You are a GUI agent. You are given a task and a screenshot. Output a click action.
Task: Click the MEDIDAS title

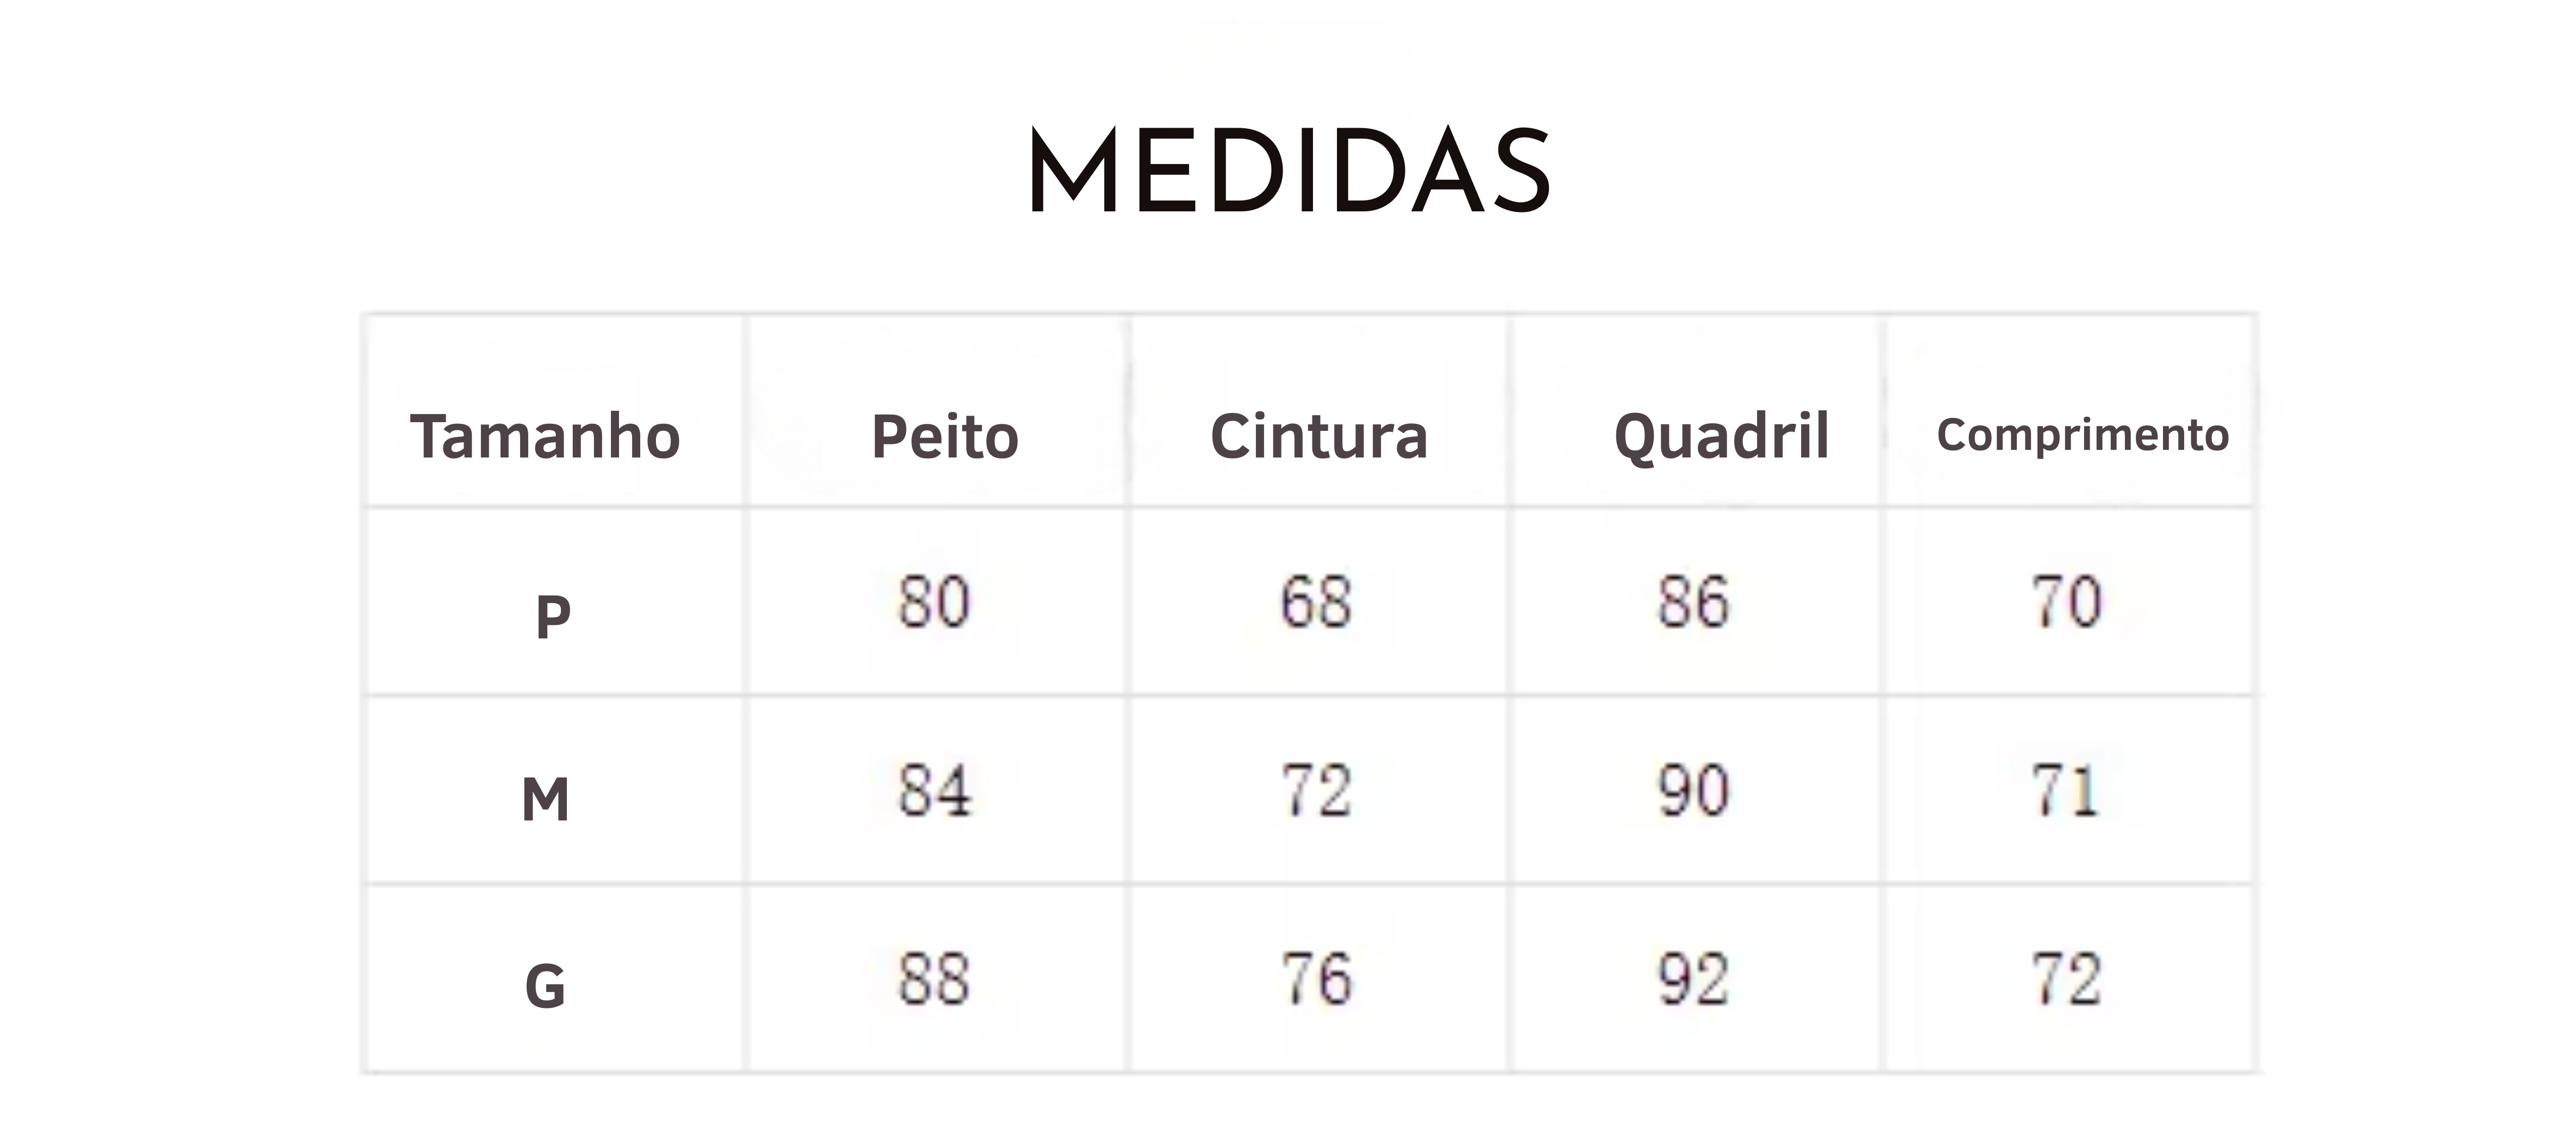(x=1289, y=171)
